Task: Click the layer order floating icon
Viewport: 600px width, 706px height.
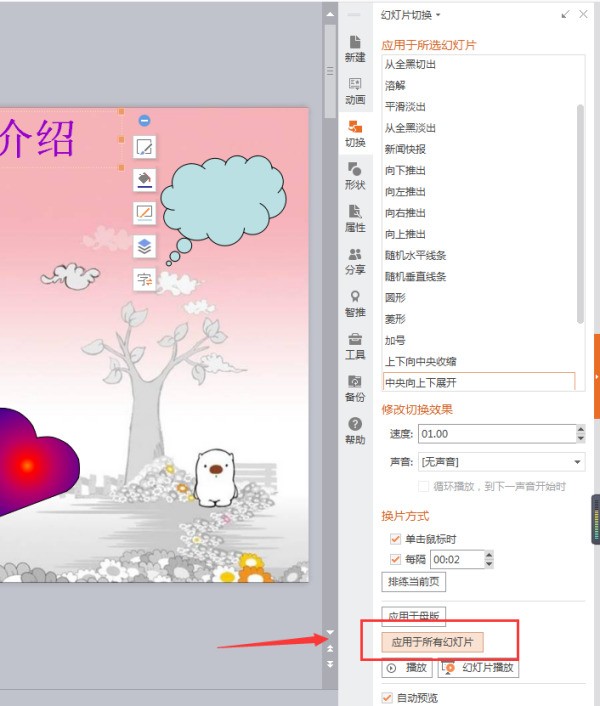Action: coord(144,246)
